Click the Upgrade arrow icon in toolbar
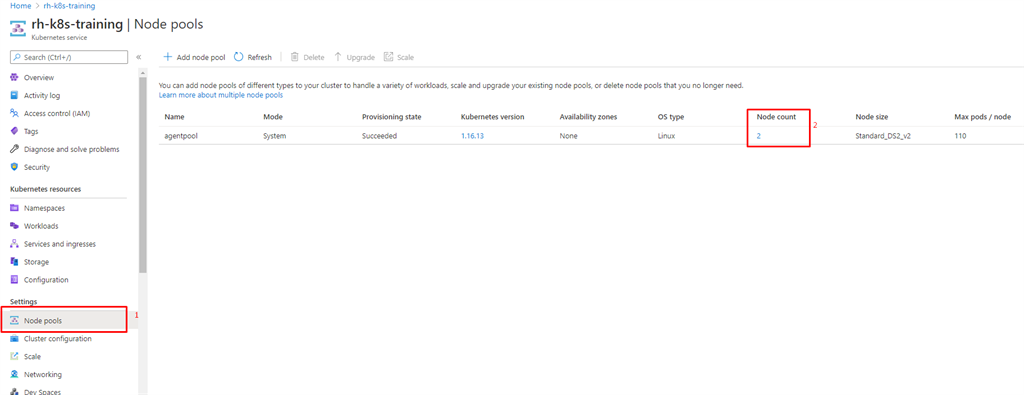Viewport: 1024px width, 395px height. pyautogui.click(x=338, y=57)
